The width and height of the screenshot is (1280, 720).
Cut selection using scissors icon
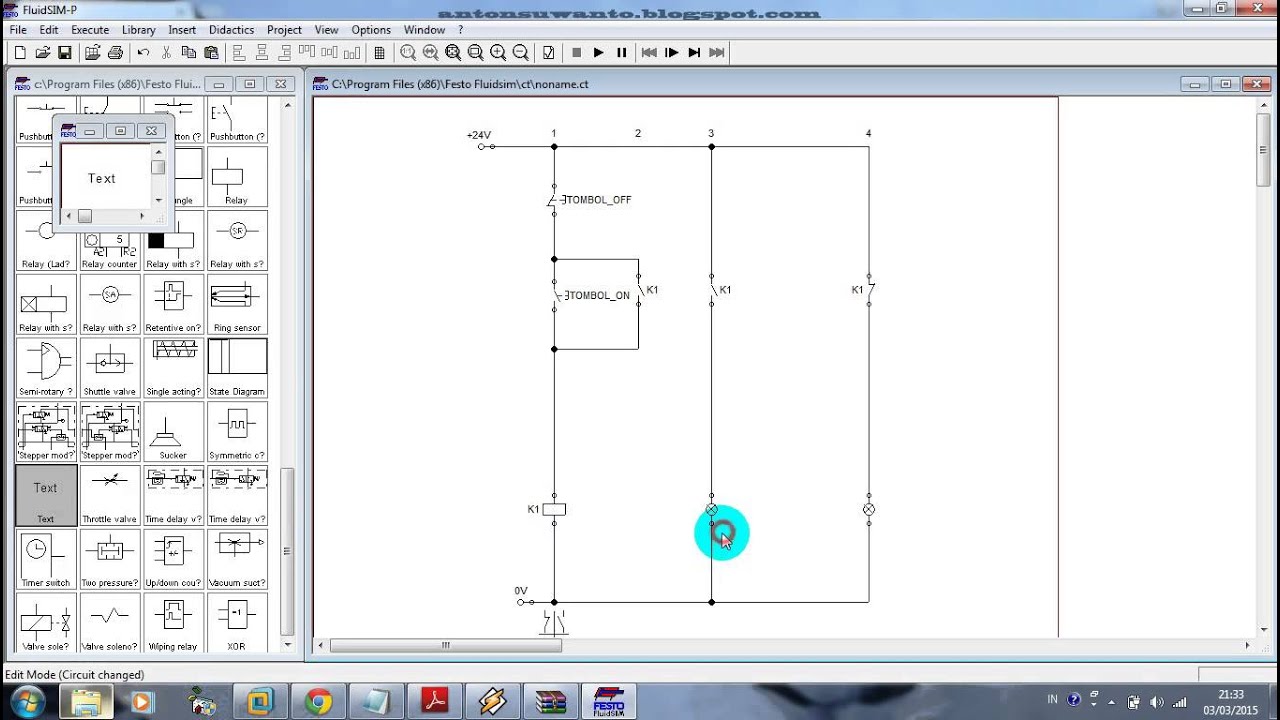click(166, 52)
